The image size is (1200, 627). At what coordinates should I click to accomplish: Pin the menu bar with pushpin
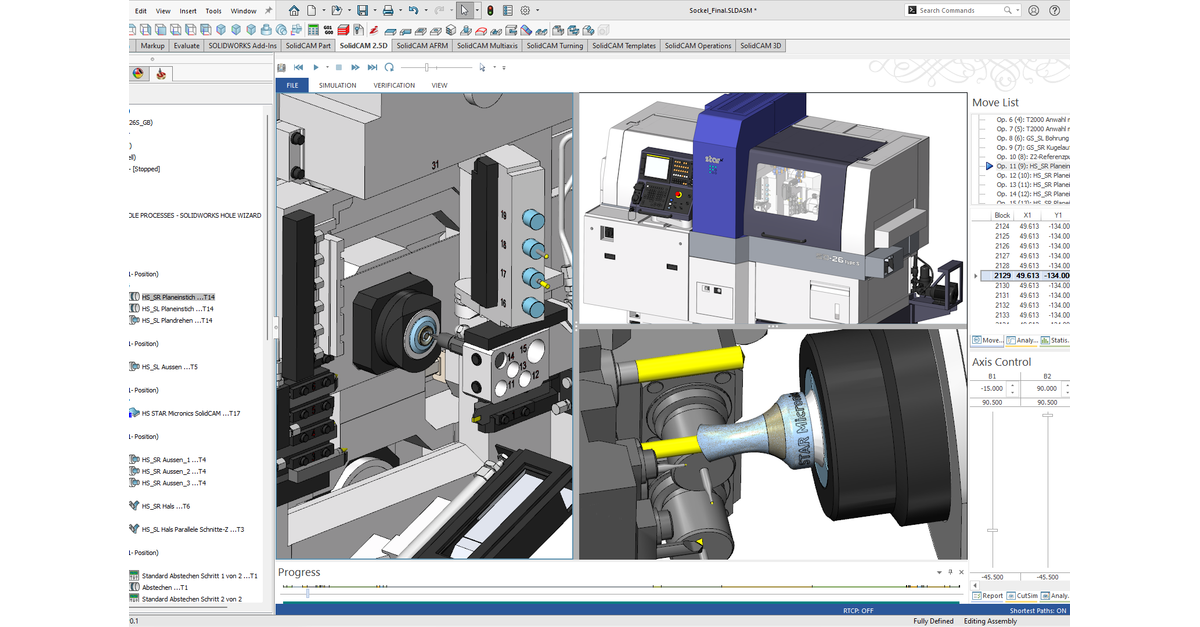[x=269, y=10]
